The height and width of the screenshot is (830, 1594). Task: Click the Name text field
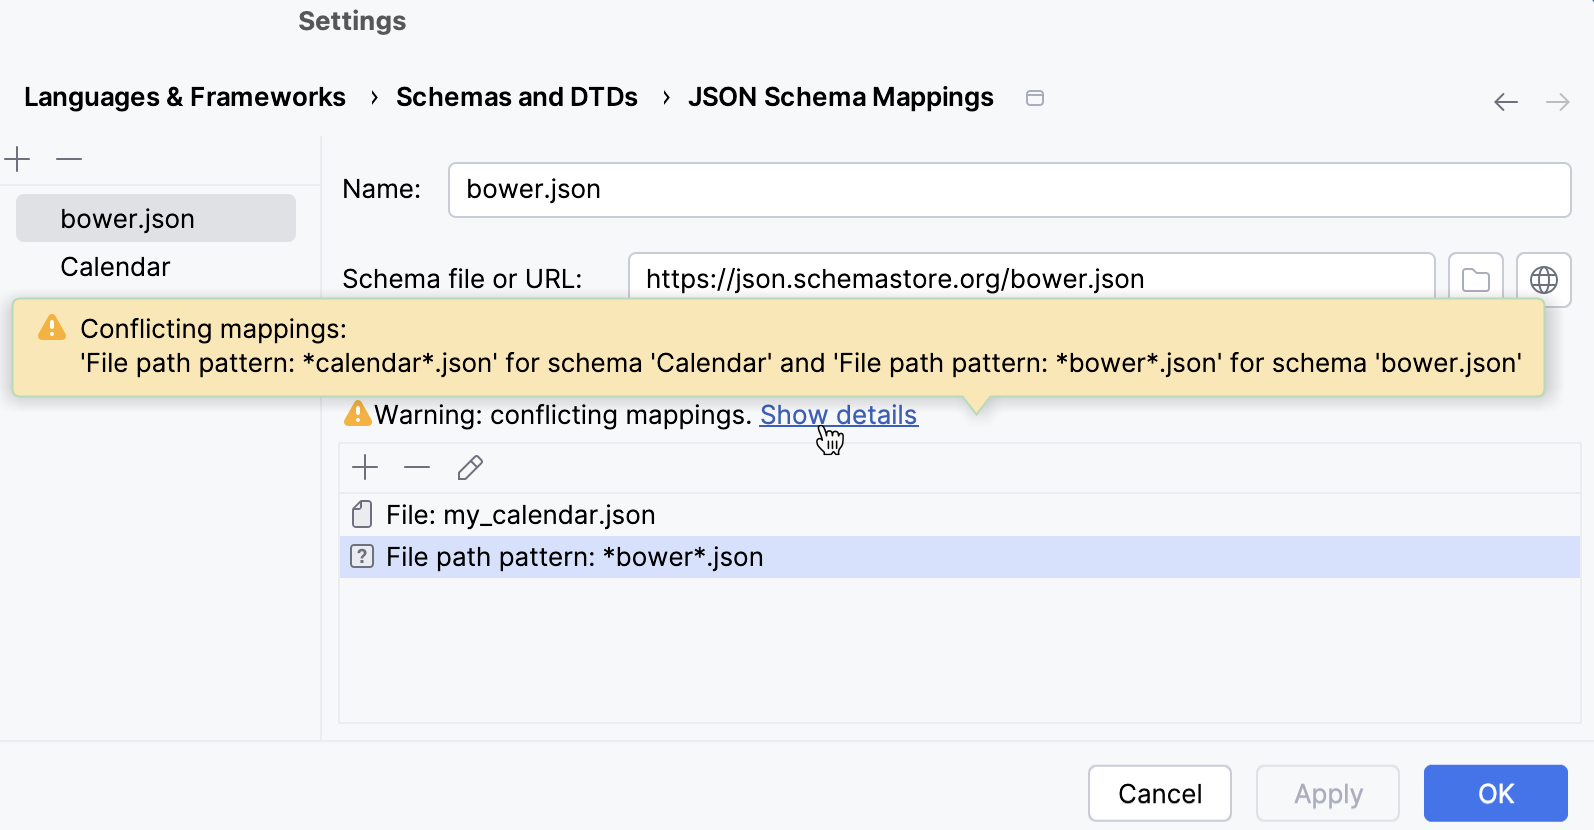pyautogui.click(x=1008, y=190)
